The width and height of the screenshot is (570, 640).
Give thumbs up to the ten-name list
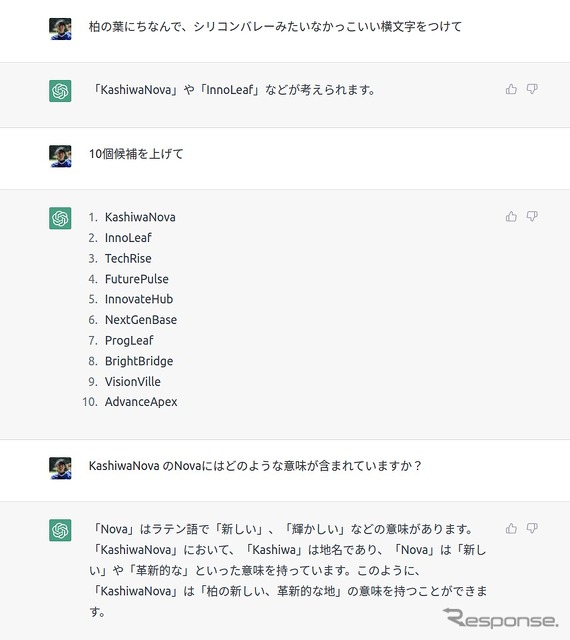pyautogui.click(x=511, y=216)
